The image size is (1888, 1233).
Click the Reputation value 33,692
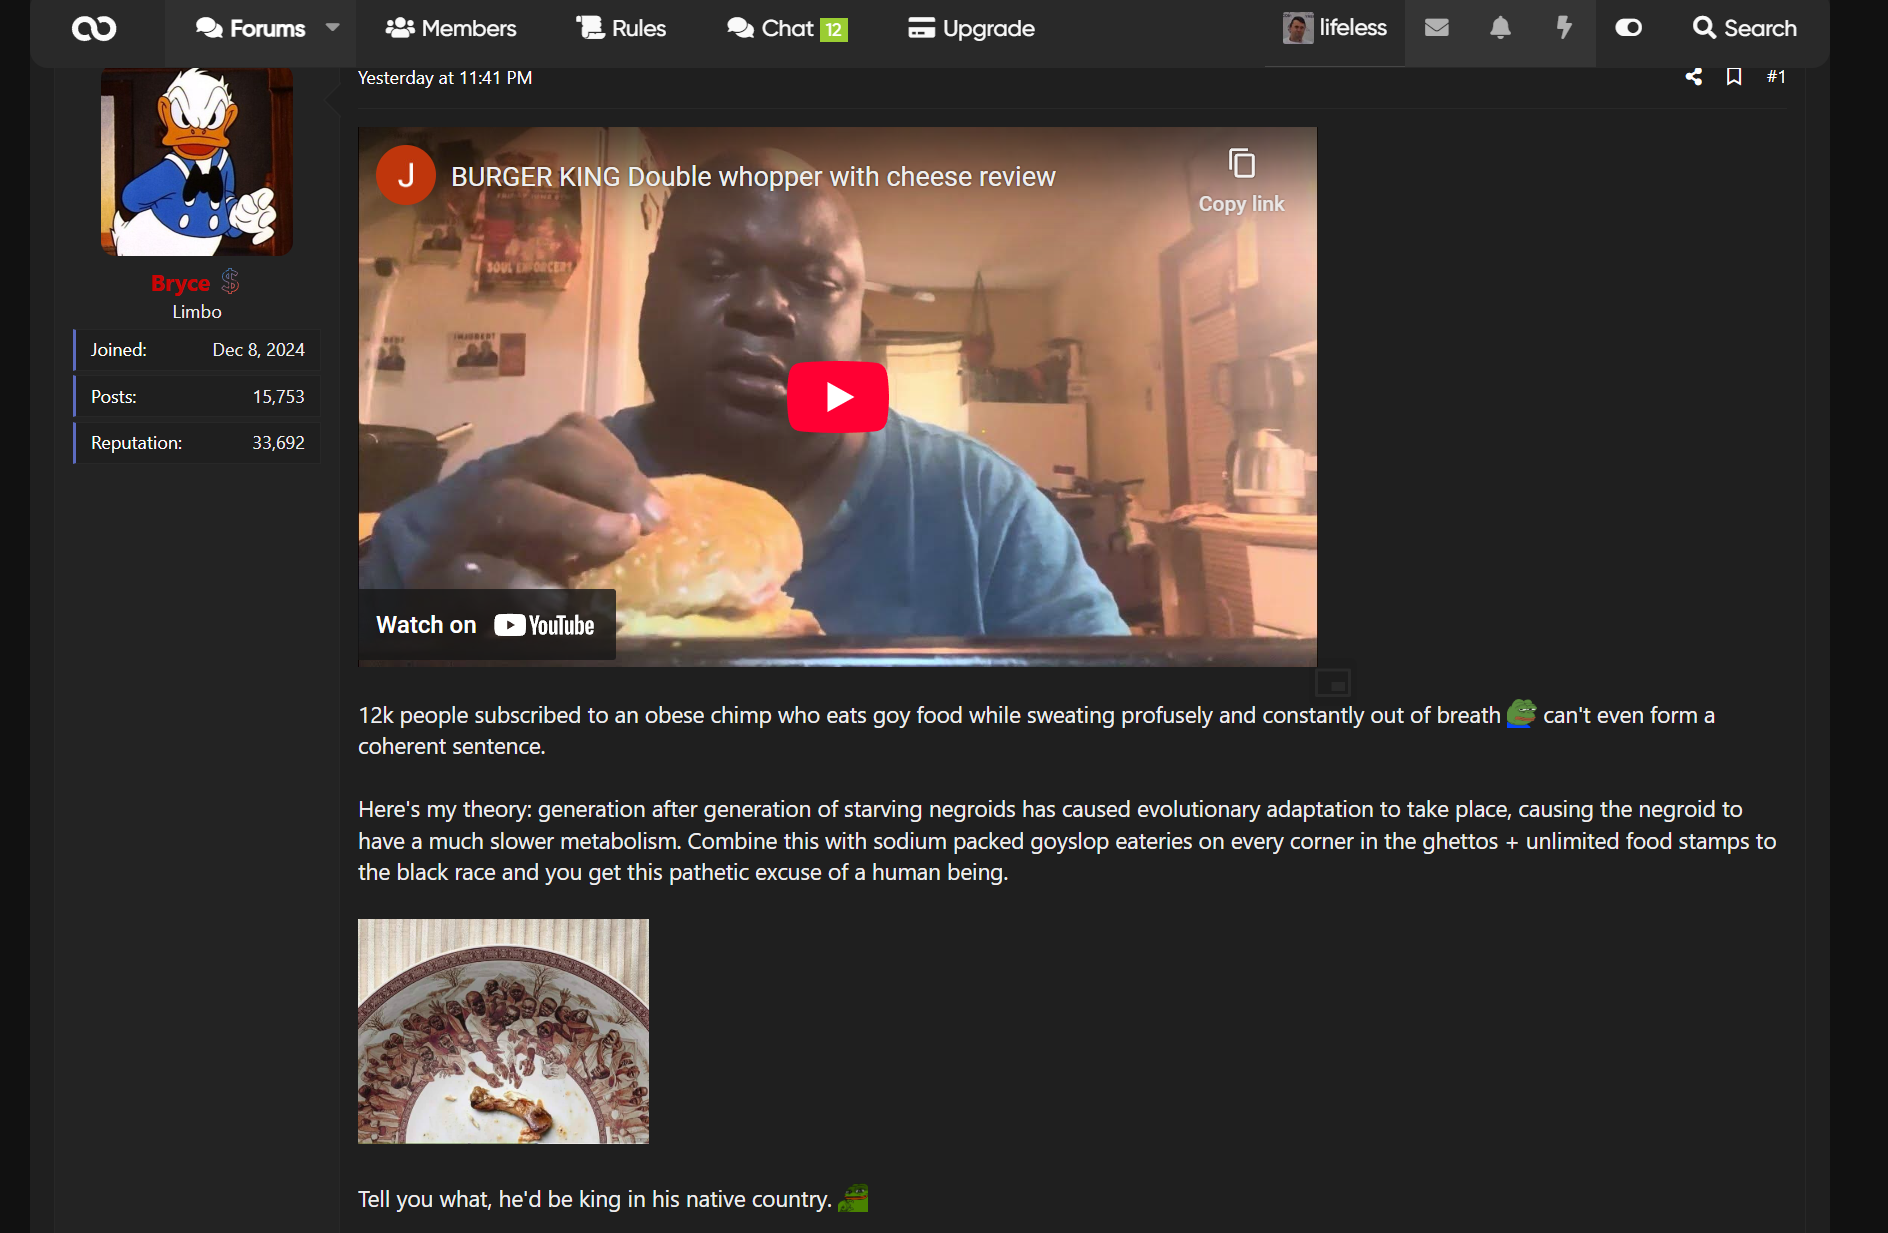(x=278, y=443)
